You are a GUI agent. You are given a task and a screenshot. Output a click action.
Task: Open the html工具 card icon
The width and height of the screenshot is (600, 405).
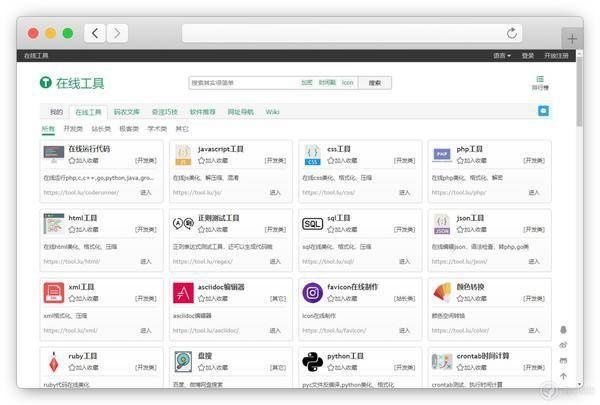pos(54,224)
